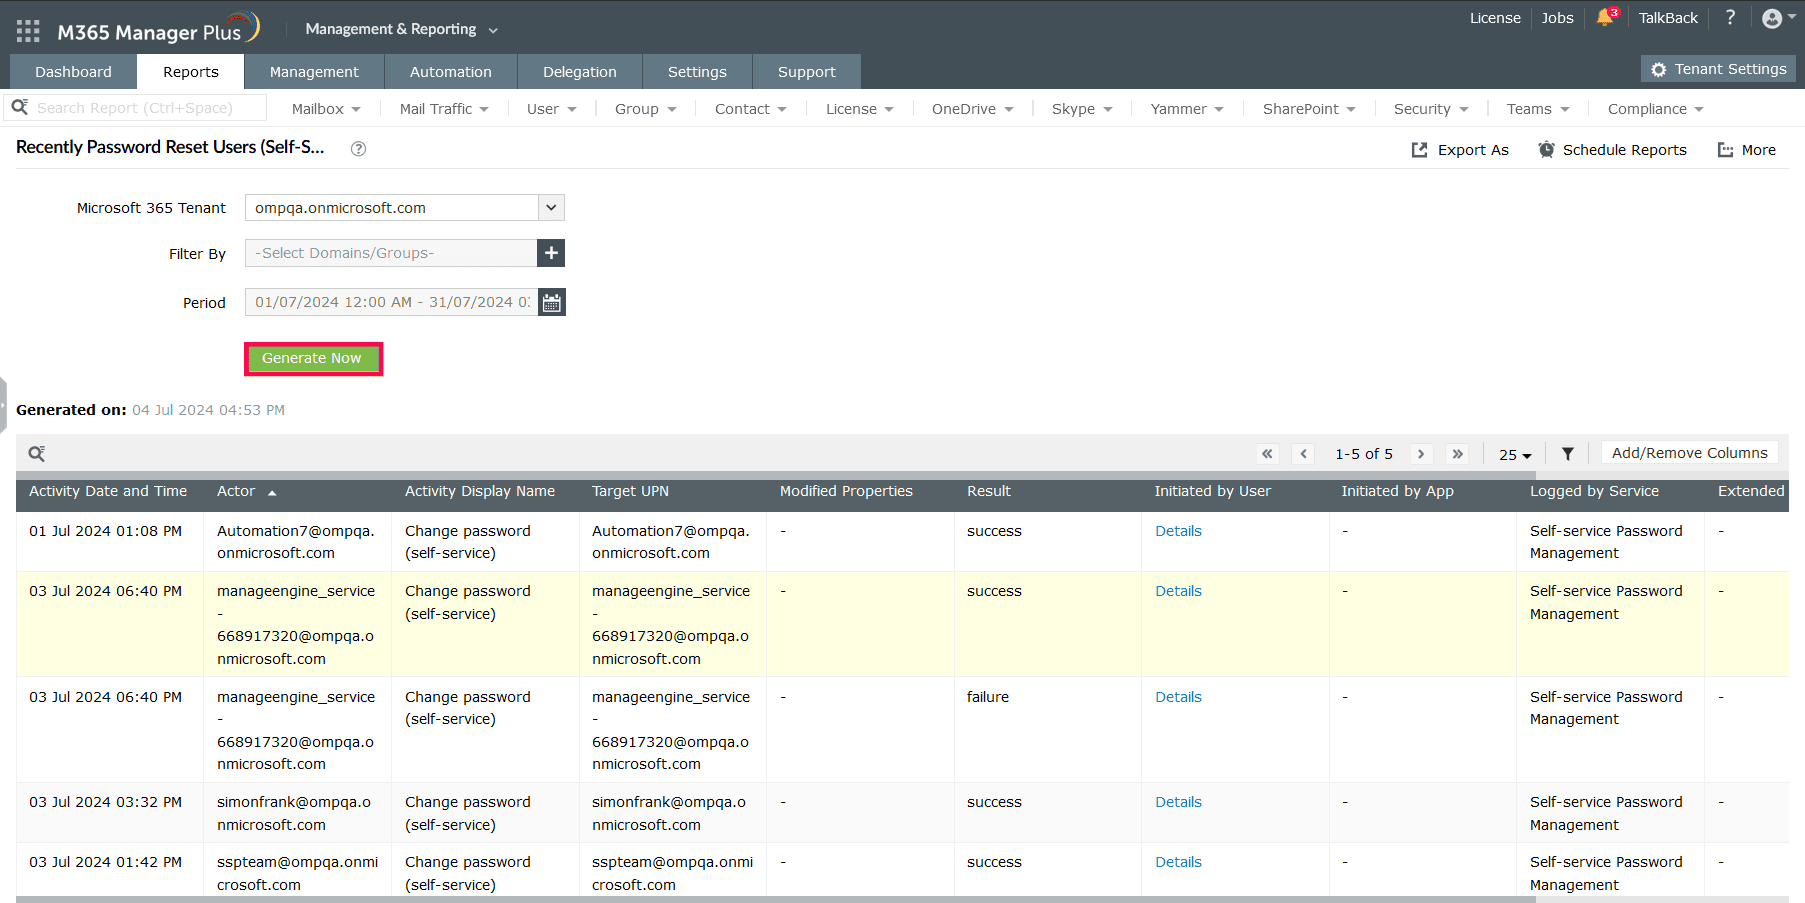Image resolution: width=1805 pixels, height=903 pixels.
Task: Open the help question mark icon
Action: pyautogui.click(x=1730, y=18)
